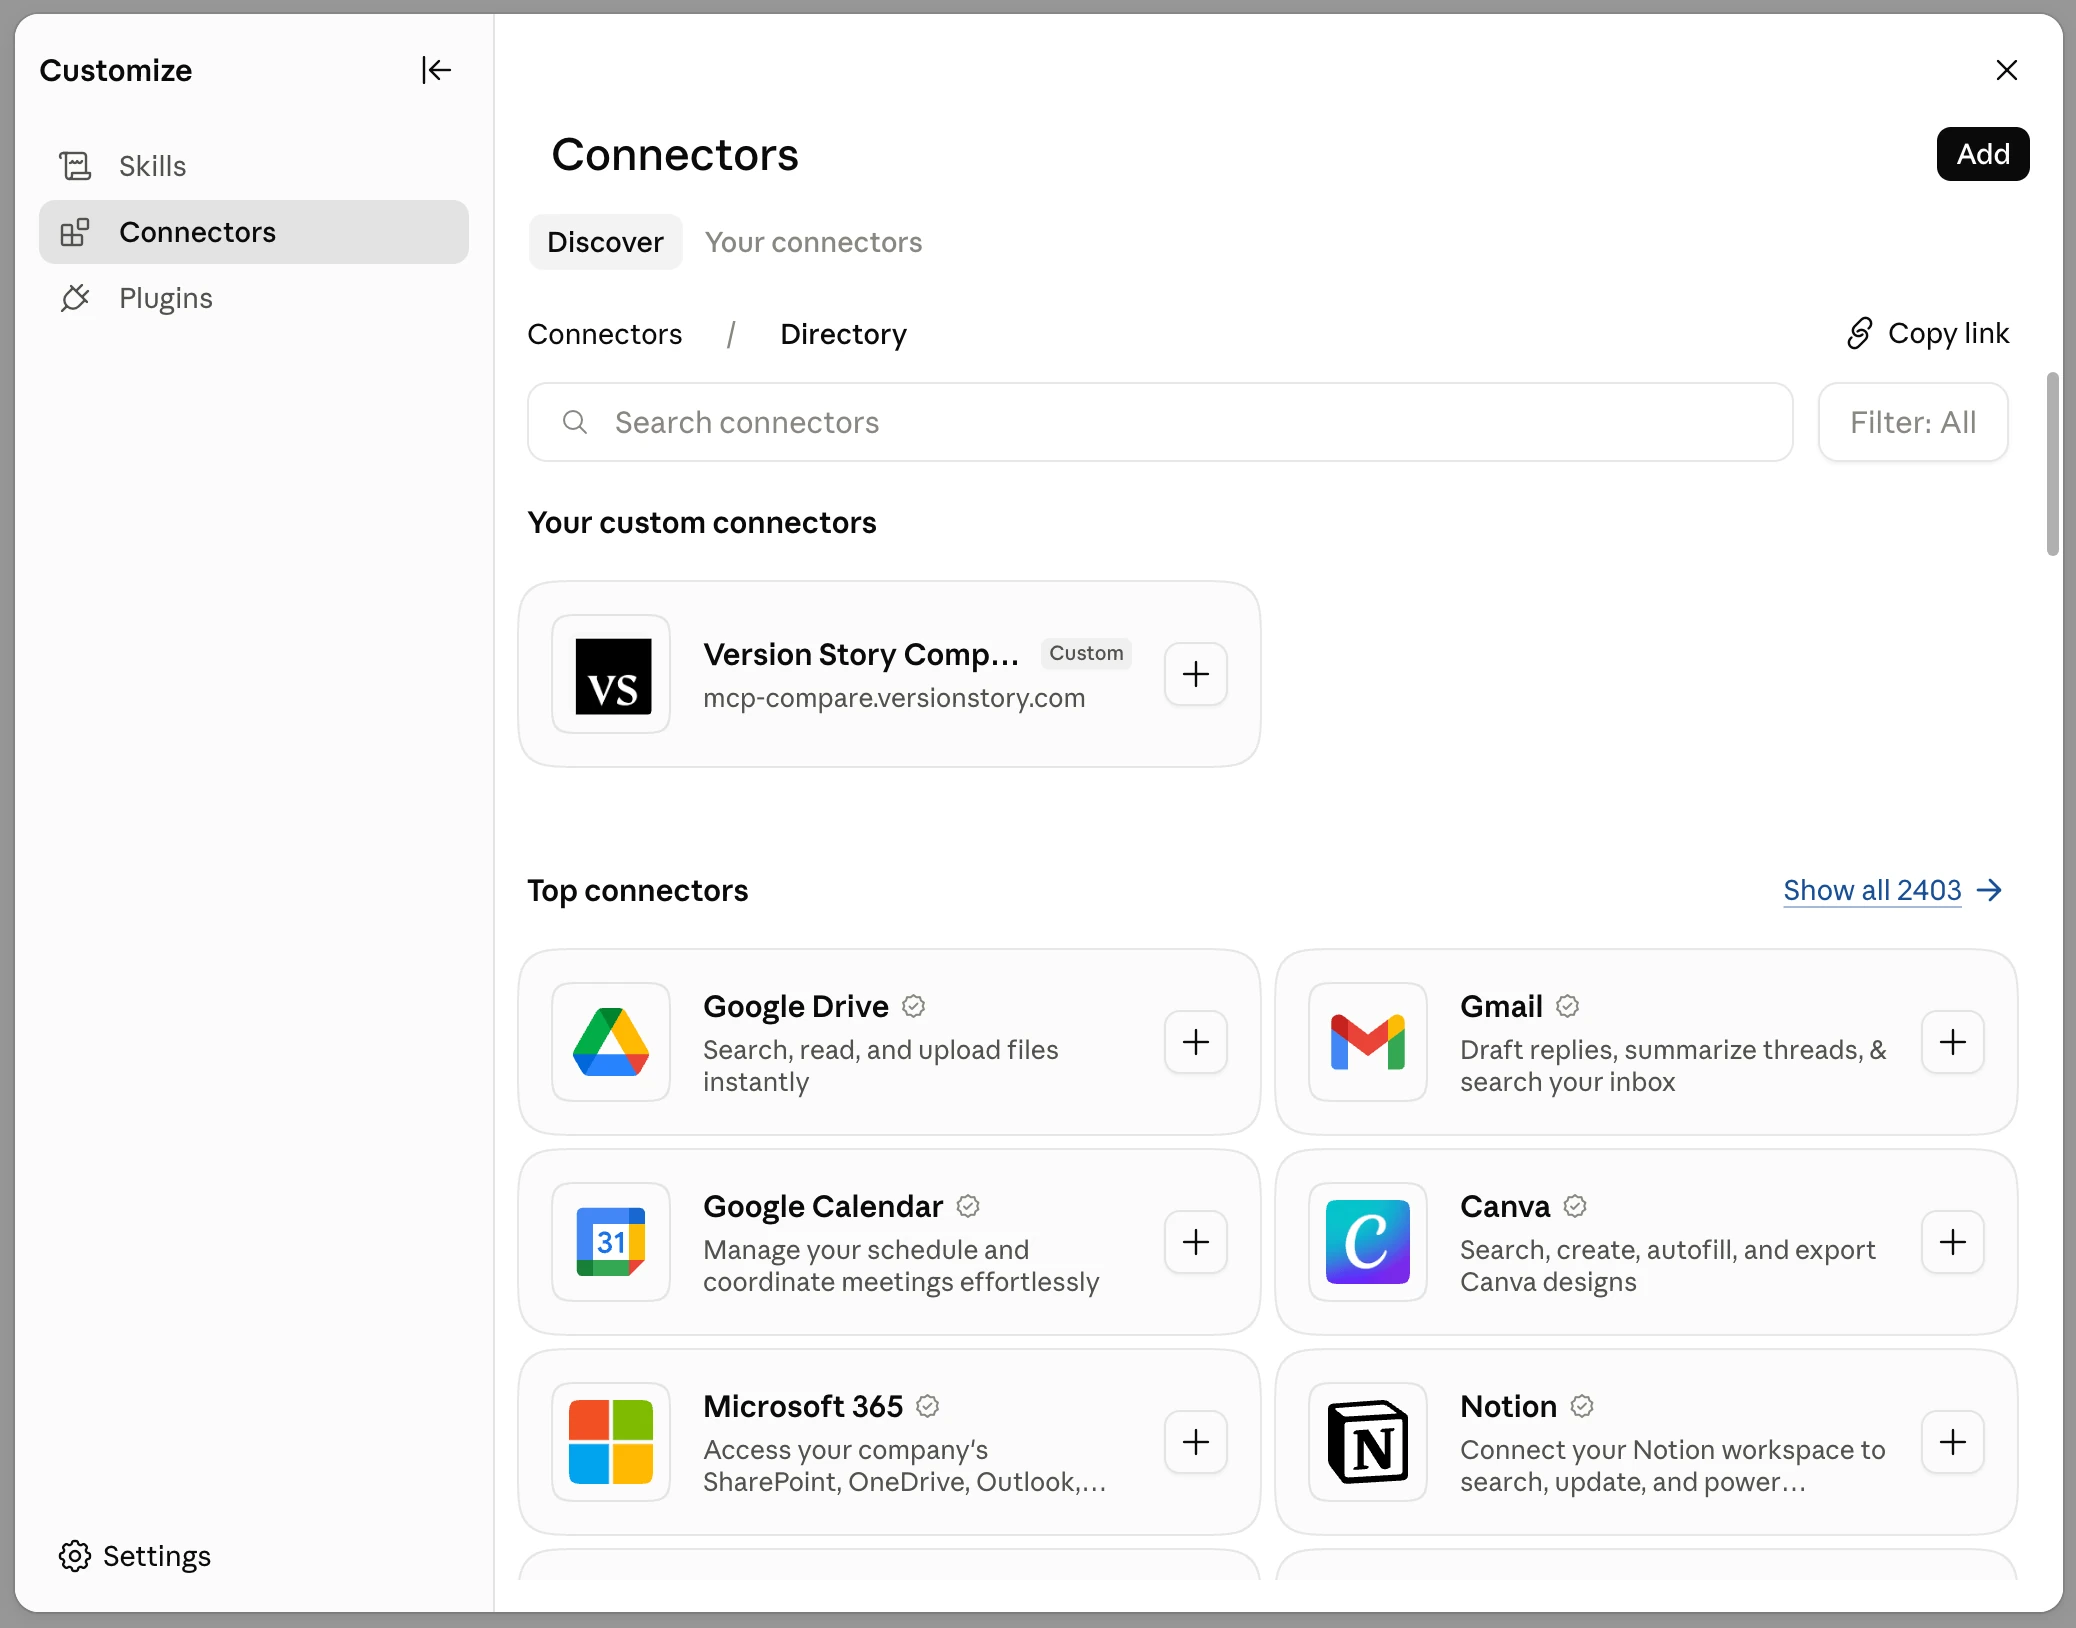
Task: Open the Notion card title
Action: (1508, 1406)
